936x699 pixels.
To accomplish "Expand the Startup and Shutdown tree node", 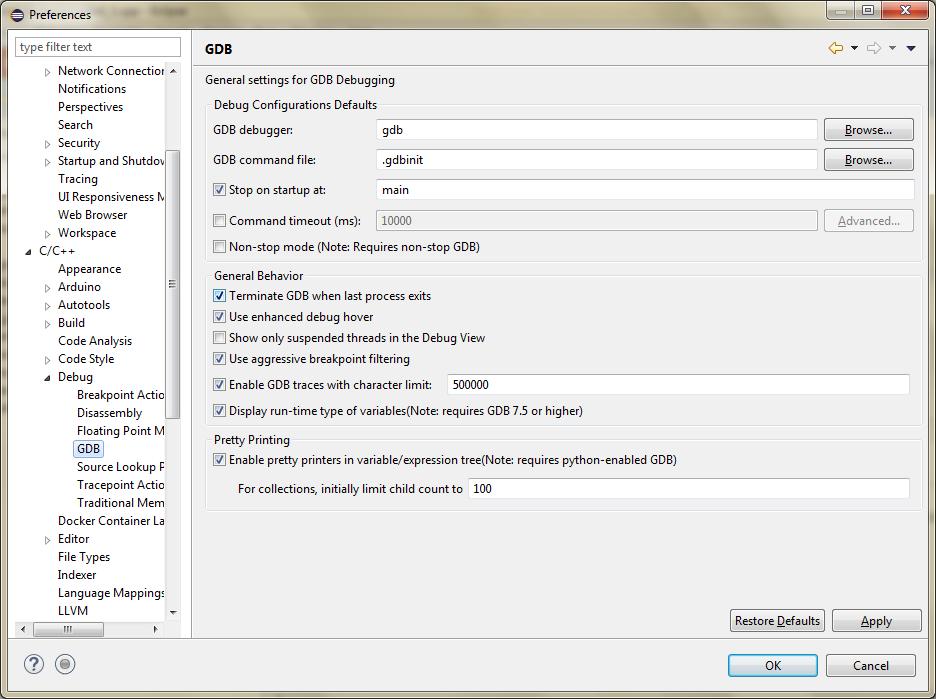I will click(48, 162).
